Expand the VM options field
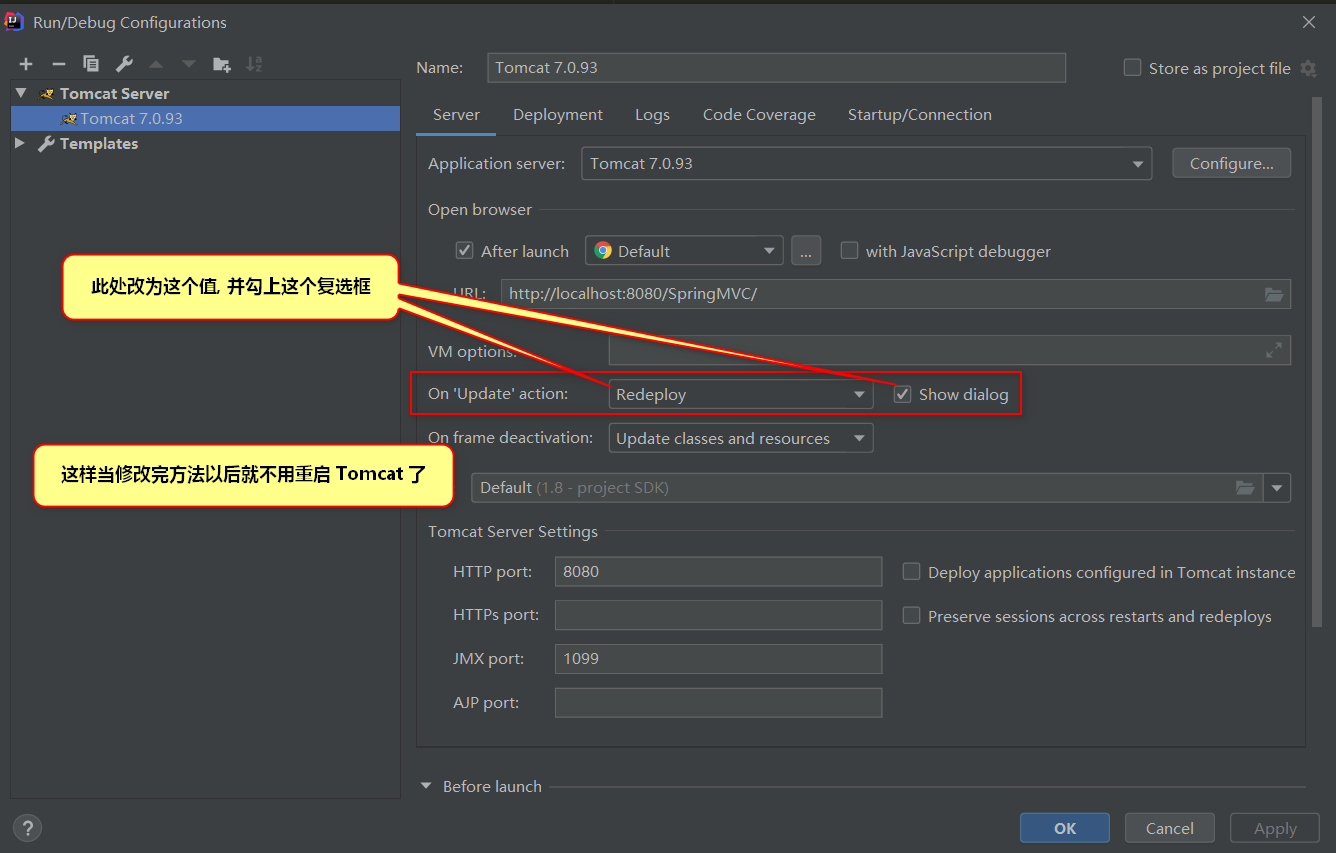 coord(1273,350)
